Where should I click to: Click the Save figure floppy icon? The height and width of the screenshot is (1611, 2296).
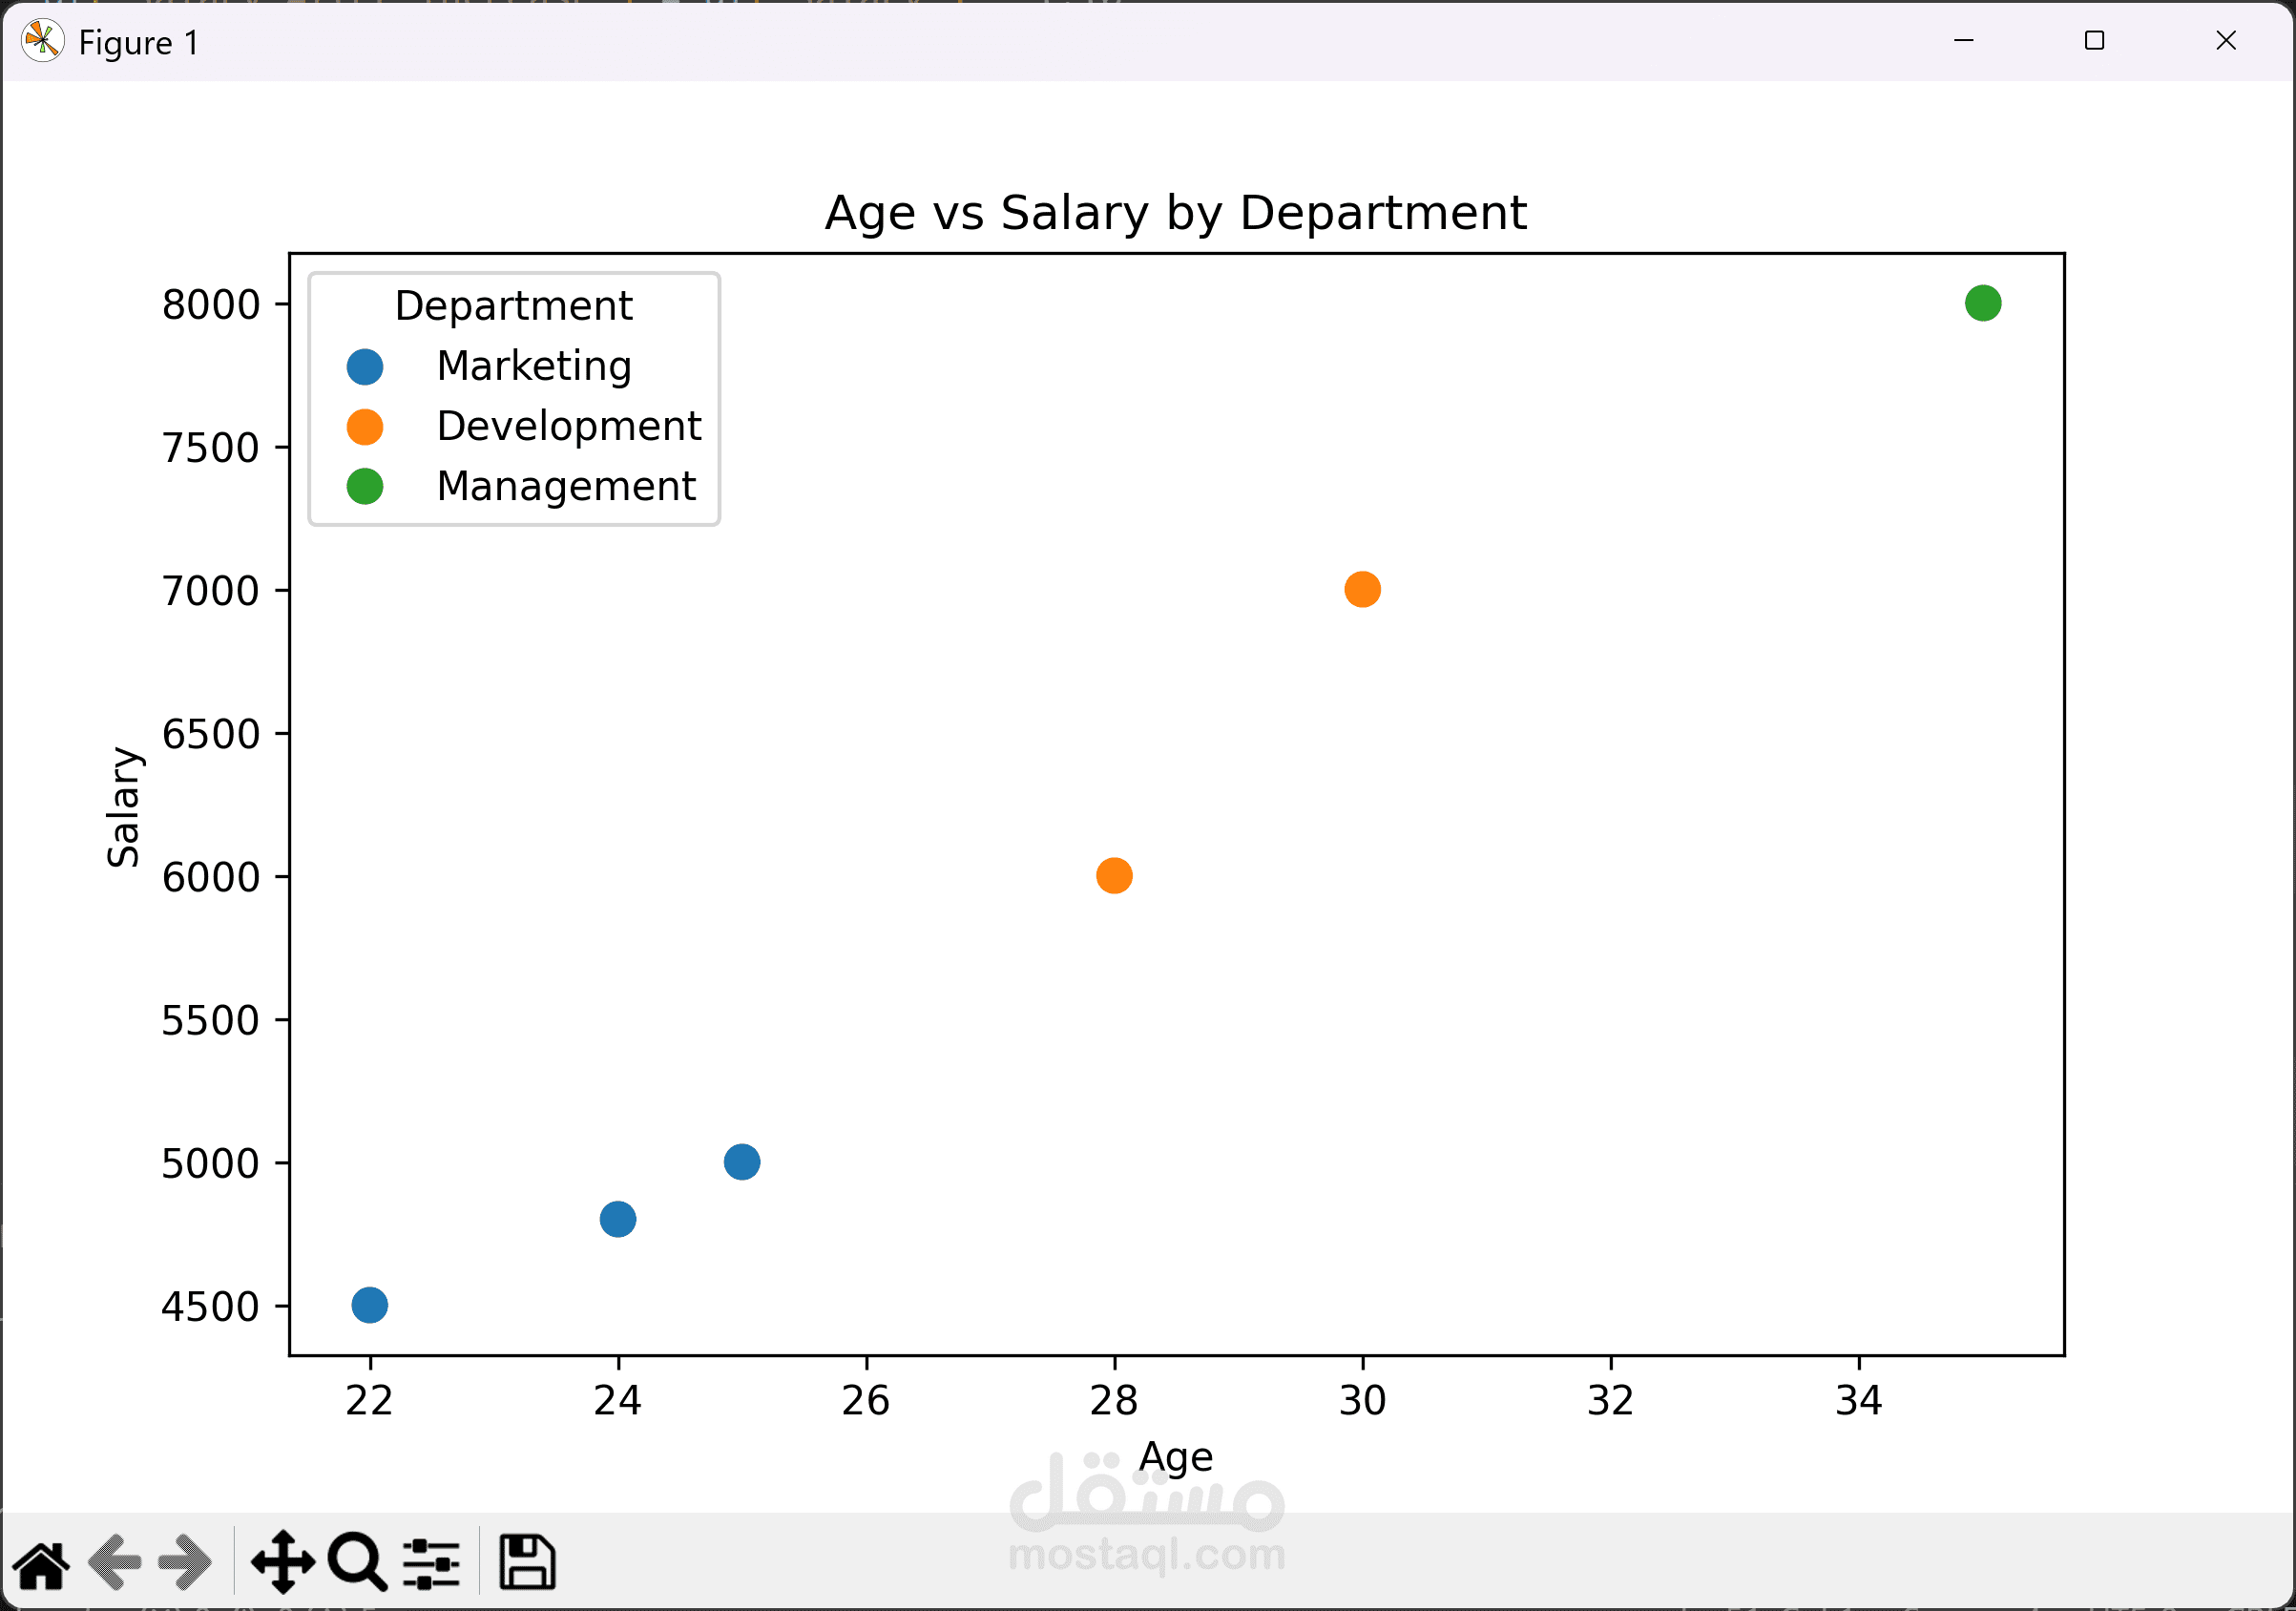pos(527,1562)
